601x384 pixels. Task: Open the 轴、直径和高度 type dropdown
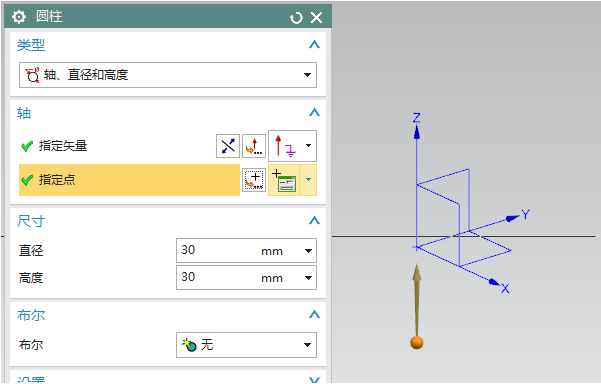click(168, 75)
